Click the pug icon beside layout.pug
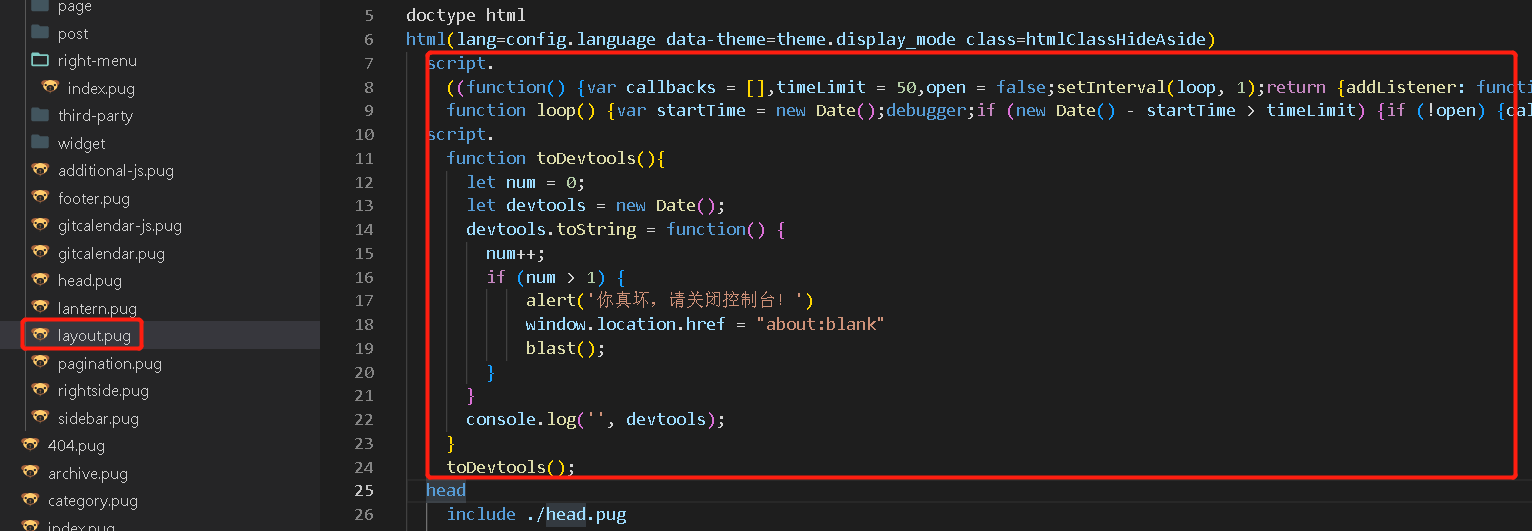 [x=40, y=335]
